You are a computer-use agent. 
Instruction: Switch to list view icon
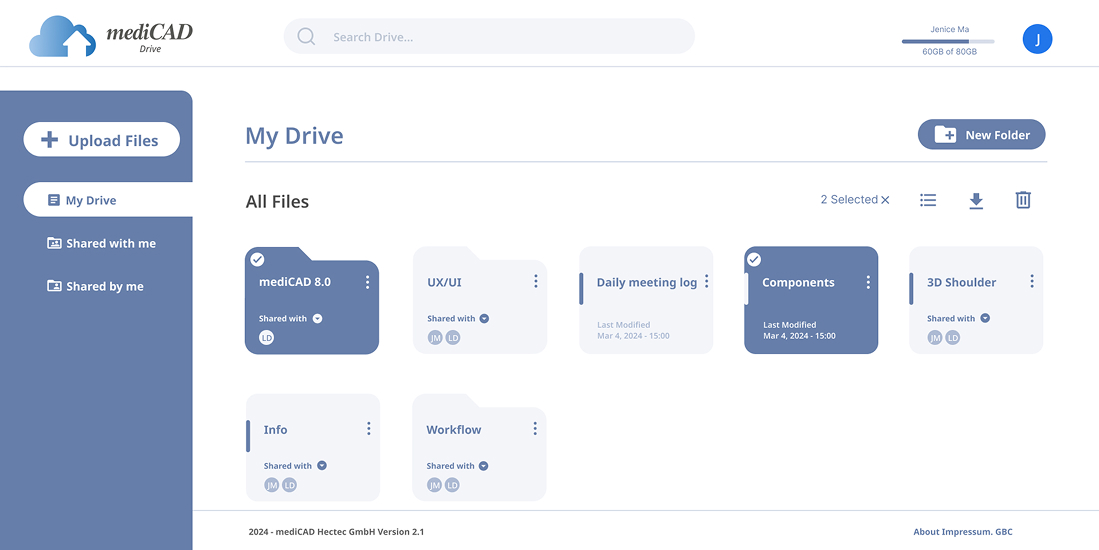pos(928,200)
